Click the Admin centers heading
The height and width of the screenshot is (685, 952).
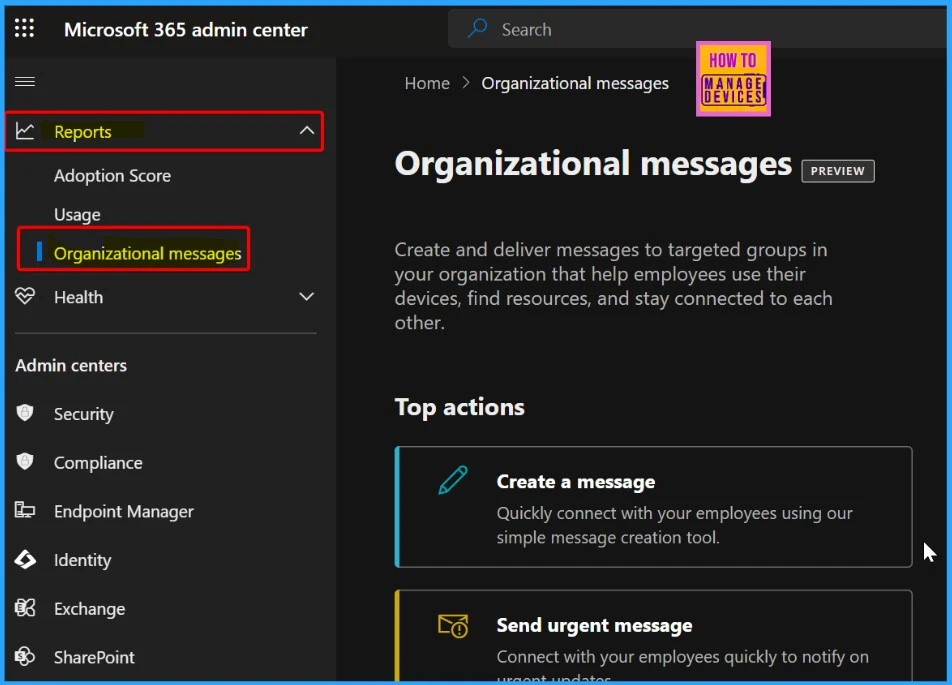pos(71,366)
